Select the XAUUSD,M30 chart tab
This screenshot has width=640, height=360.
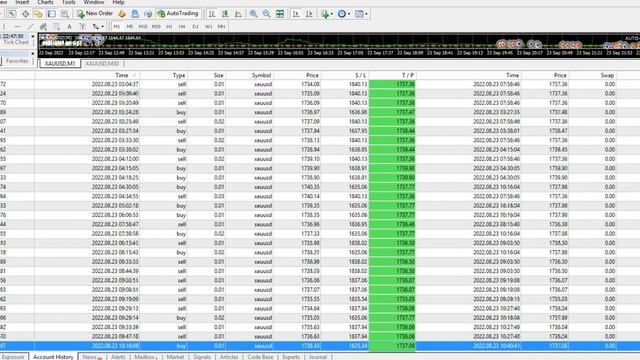point(102,64)
